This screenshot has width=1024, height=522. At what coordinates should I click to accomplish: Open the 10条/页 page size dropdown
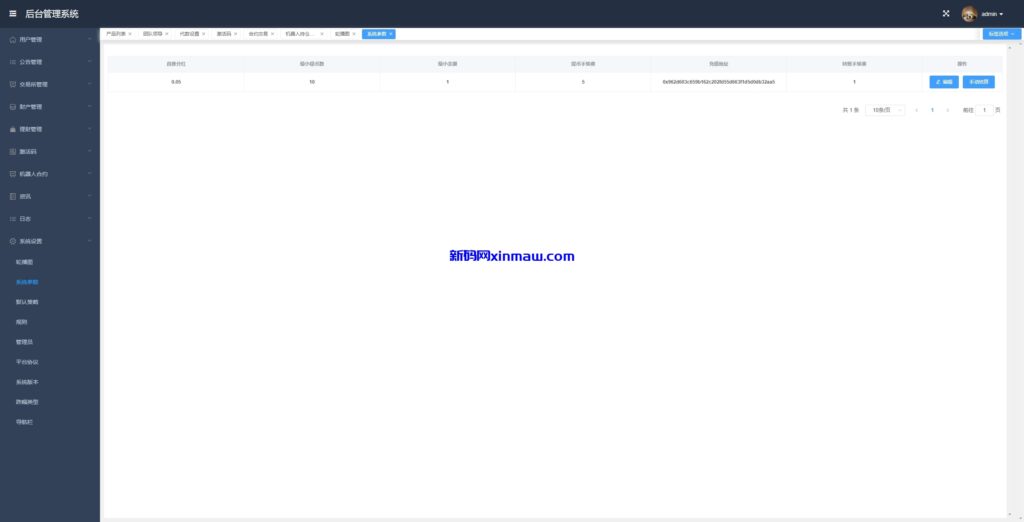pos(885,110)
